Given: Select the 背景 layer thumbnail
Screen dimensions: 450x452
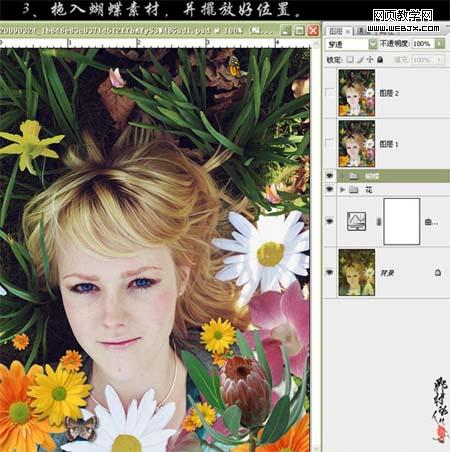Looking at the screenshot, I should (357, 272).
